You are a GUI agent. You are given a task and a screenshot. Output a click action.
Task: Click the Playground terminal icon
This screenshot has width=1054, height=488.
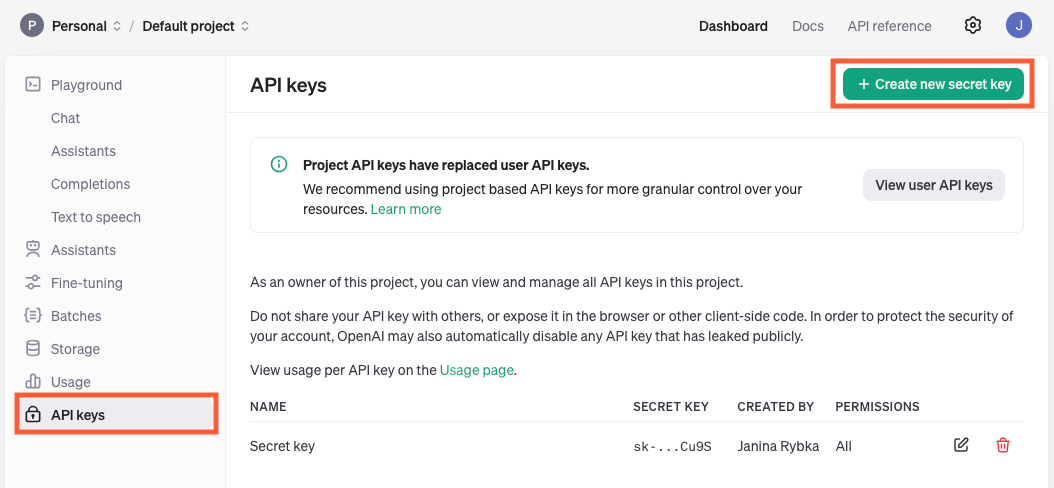[33, 85]
